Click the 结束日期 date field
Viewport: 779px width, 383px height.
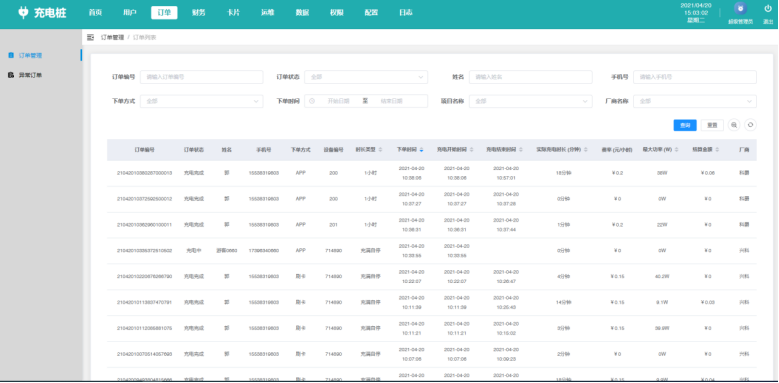(x=391, y=101)
